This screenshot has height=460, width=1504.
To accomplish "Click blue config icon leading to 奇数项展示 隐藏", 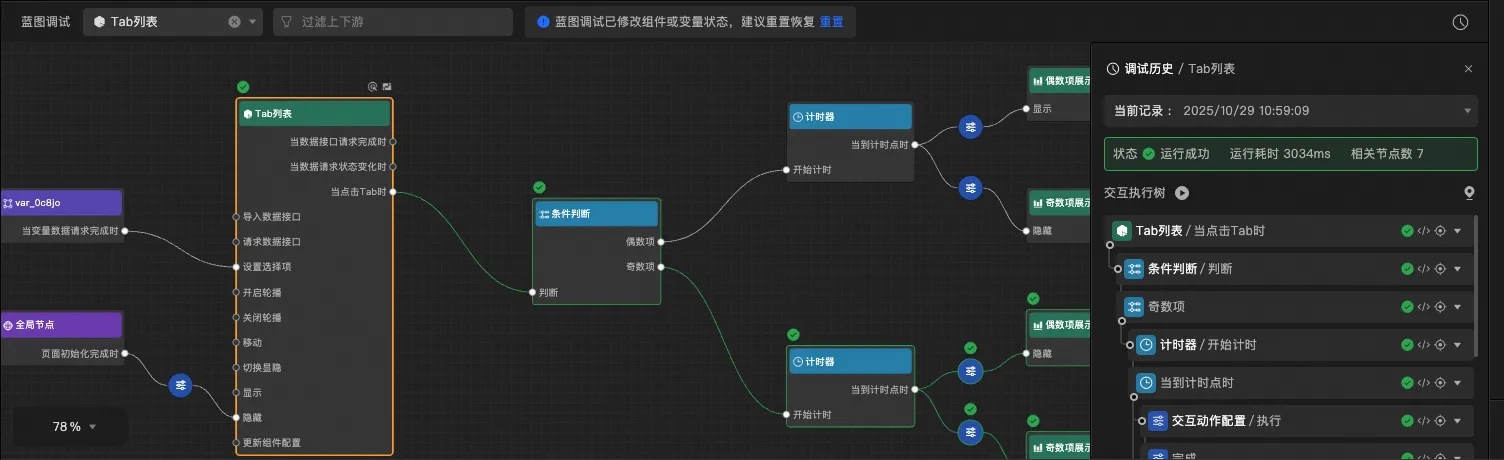I will click(x=970, y=187).
